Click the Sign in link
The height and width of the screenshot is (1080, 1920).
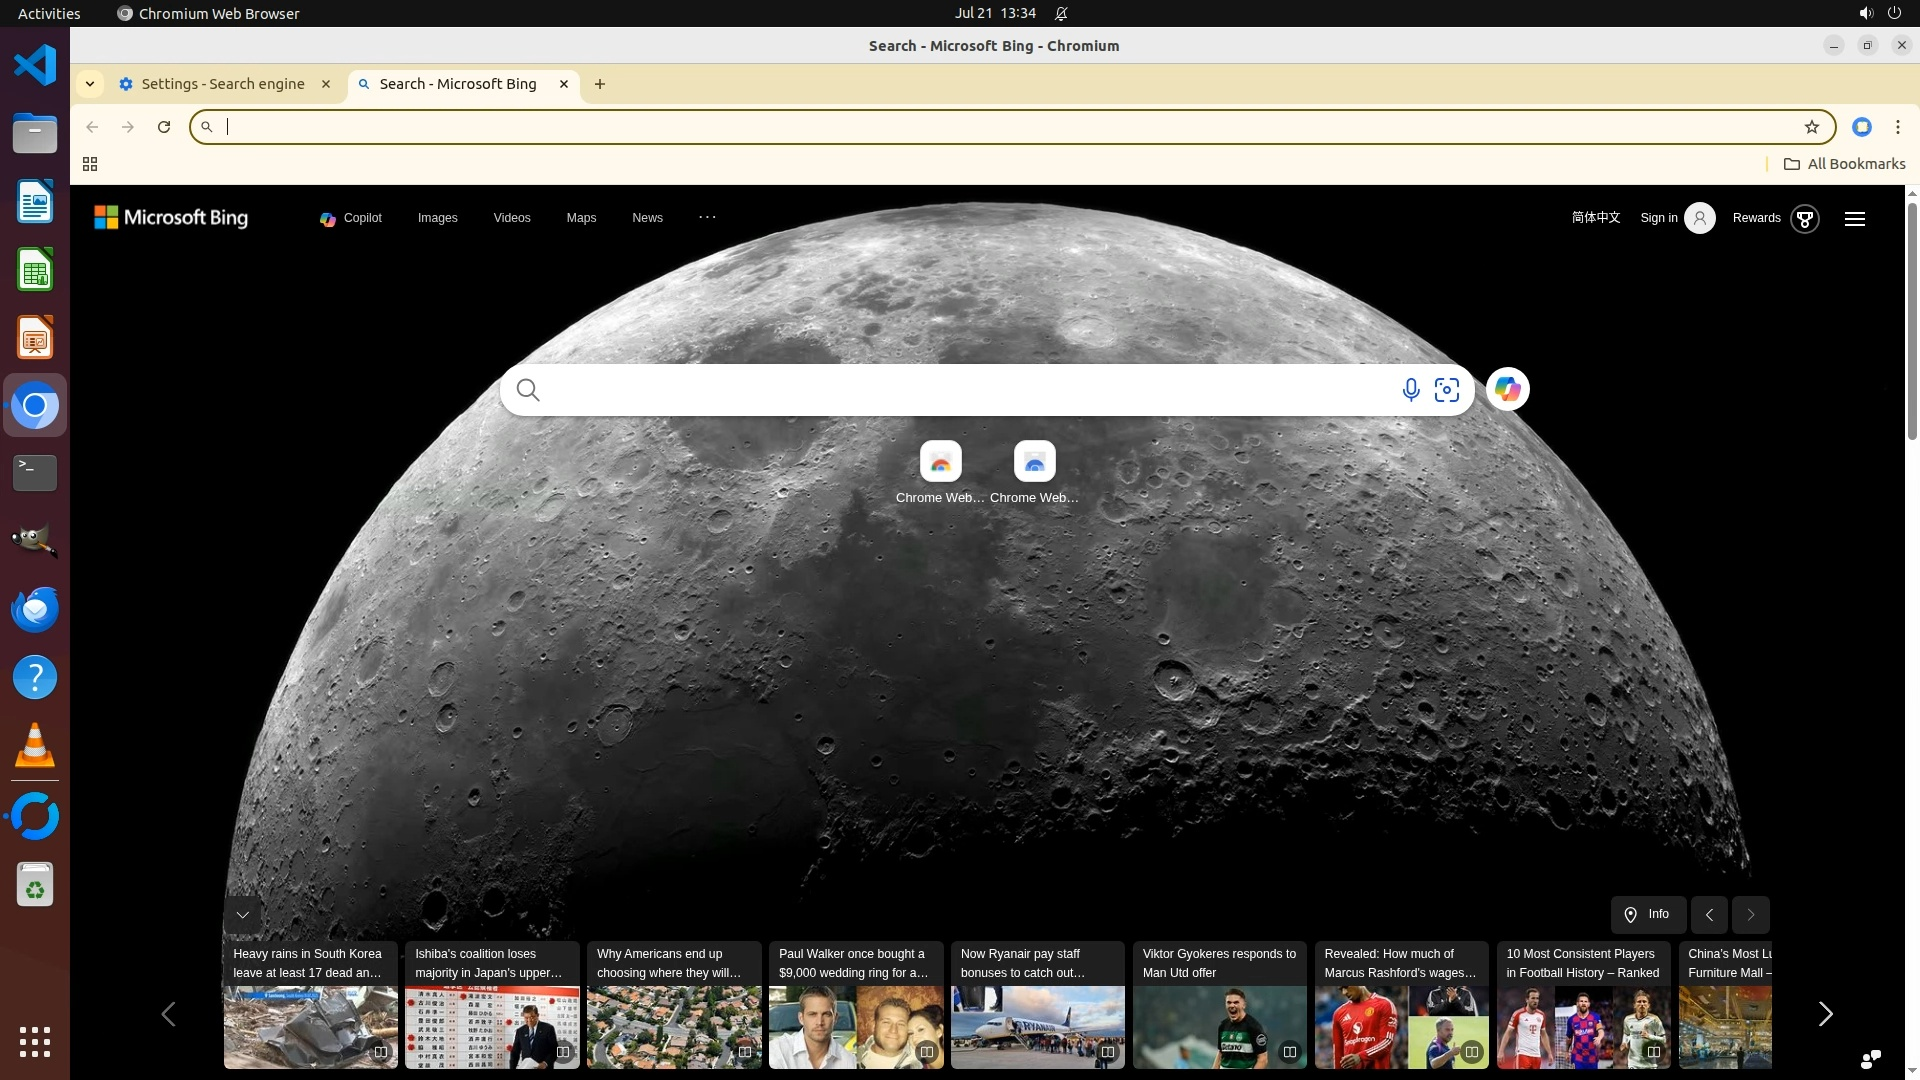[1658, 218]
